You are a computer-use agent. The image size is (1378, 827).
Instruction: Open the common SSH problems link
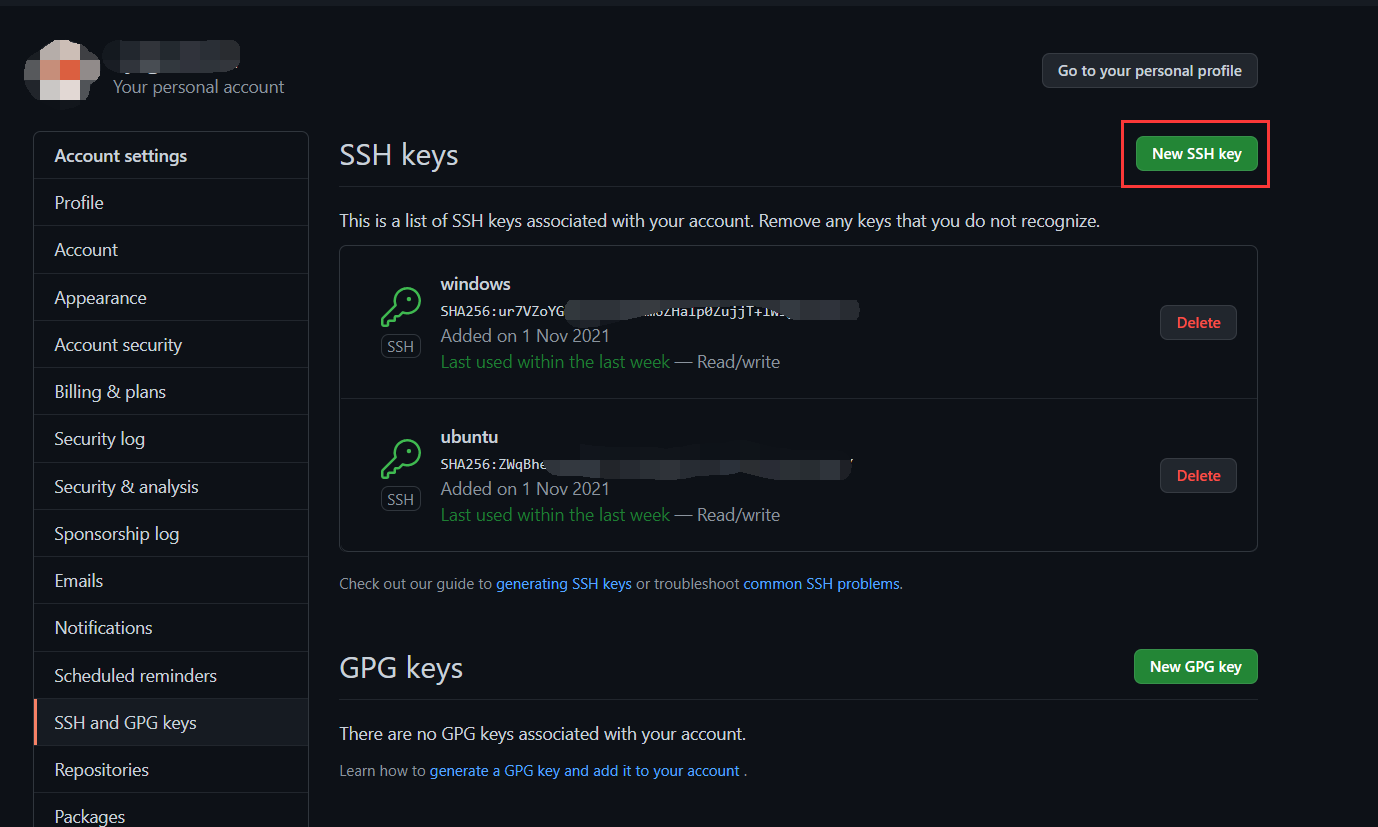tap(821, 583)
